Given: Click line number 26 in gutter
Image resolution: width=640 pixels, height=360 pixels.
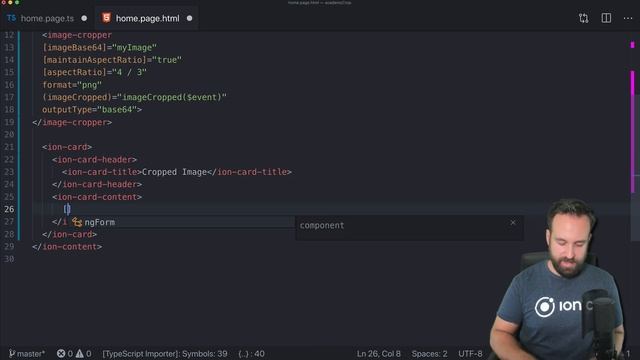Looking at the screenshot, I should 9,209.
